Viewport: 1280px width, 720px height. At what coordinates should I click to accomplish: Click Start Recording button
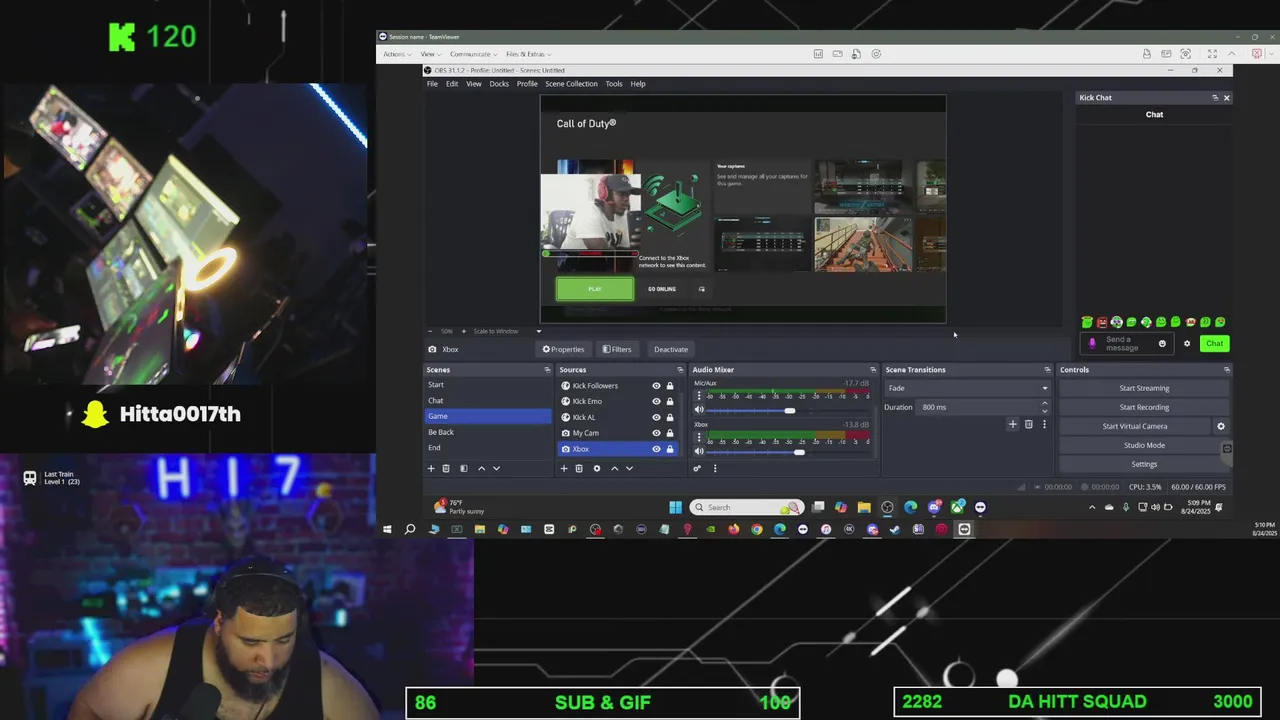tap(1144, 407)
